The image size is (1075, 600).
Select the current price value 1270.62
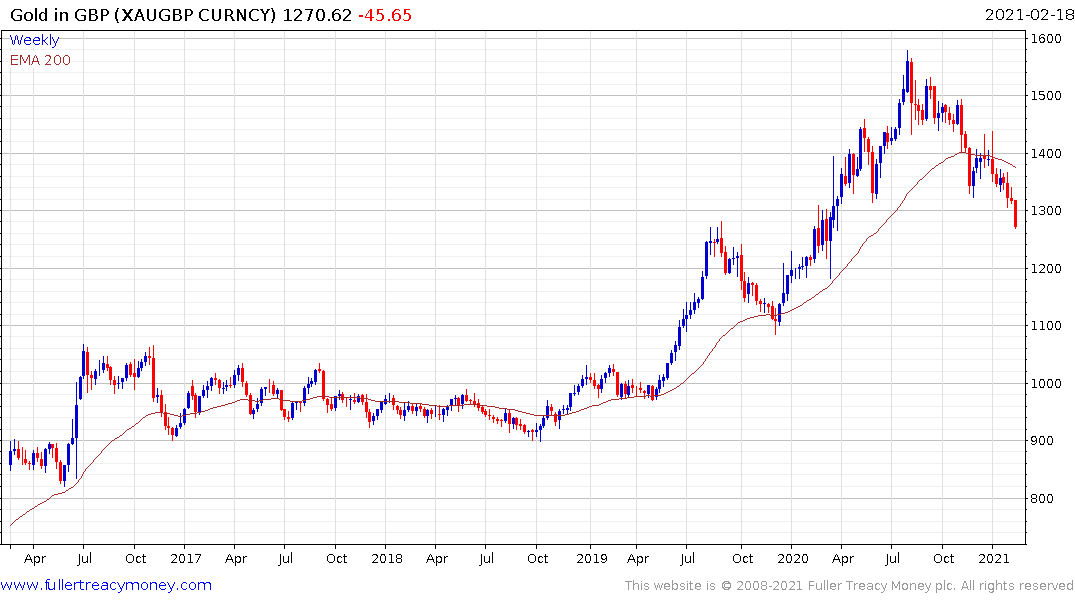click(317, 14)
